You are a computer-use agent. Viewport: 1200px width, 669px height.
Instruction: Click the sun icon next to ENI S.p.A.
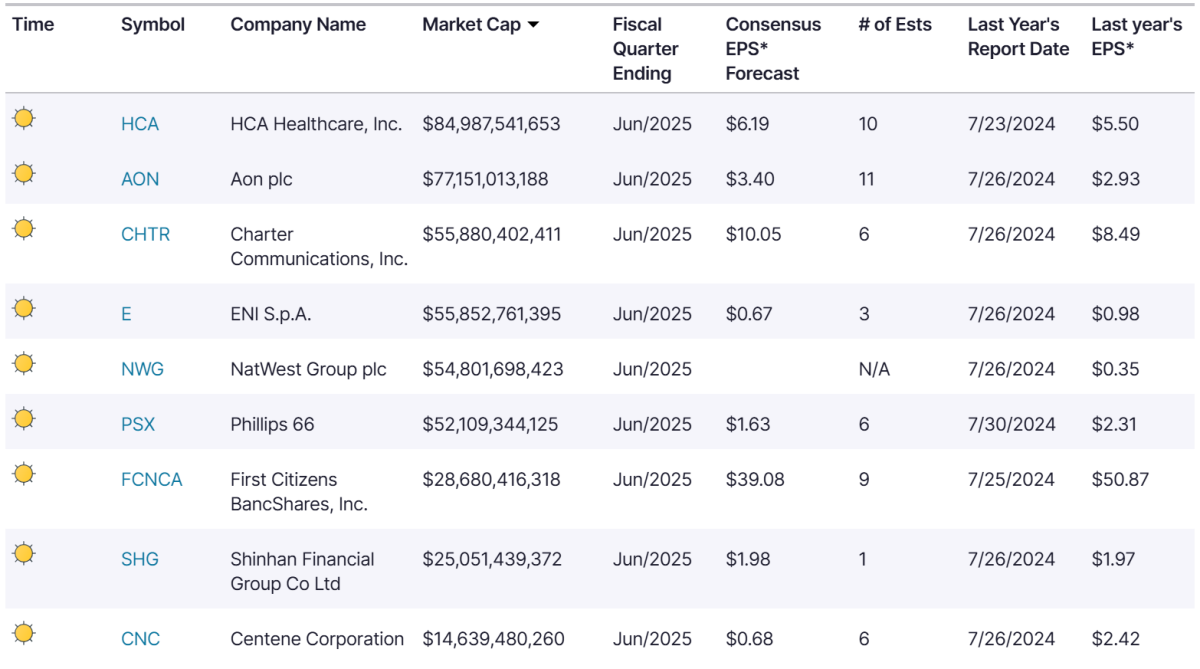click(x=24, y=309)
